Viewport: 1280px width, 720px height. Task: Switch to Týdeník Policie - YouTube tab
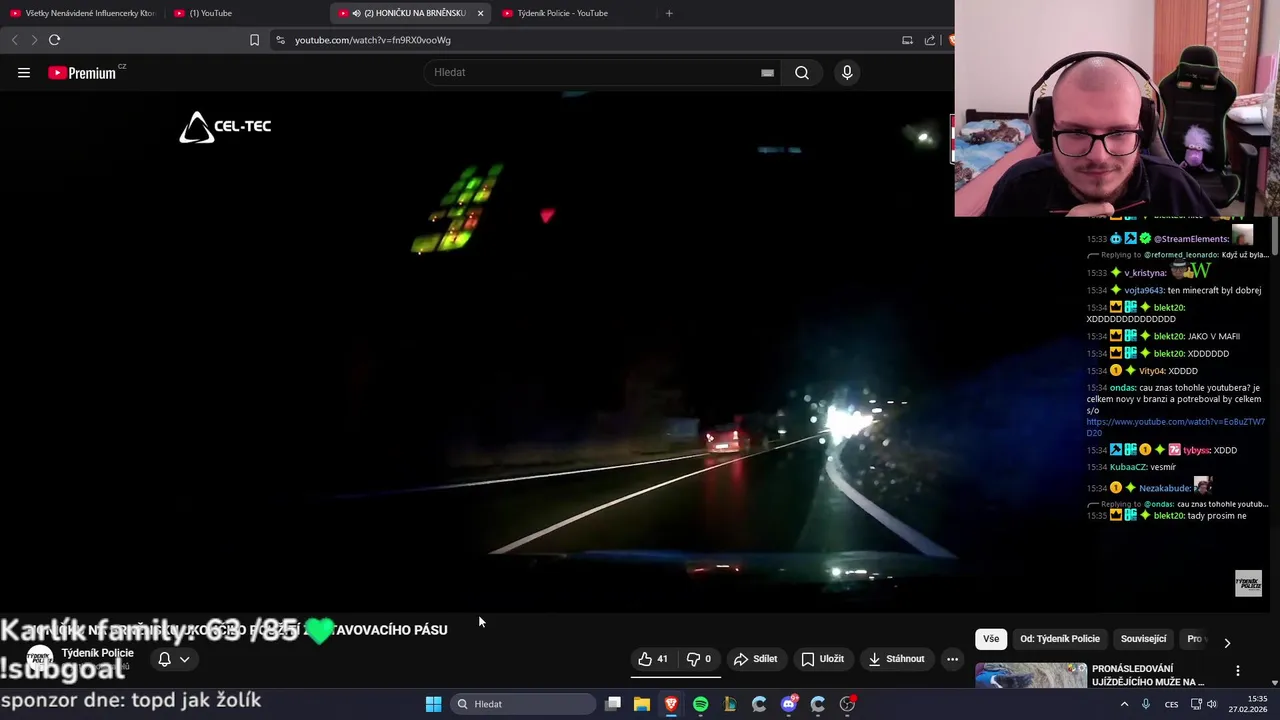tap(574, 13)
